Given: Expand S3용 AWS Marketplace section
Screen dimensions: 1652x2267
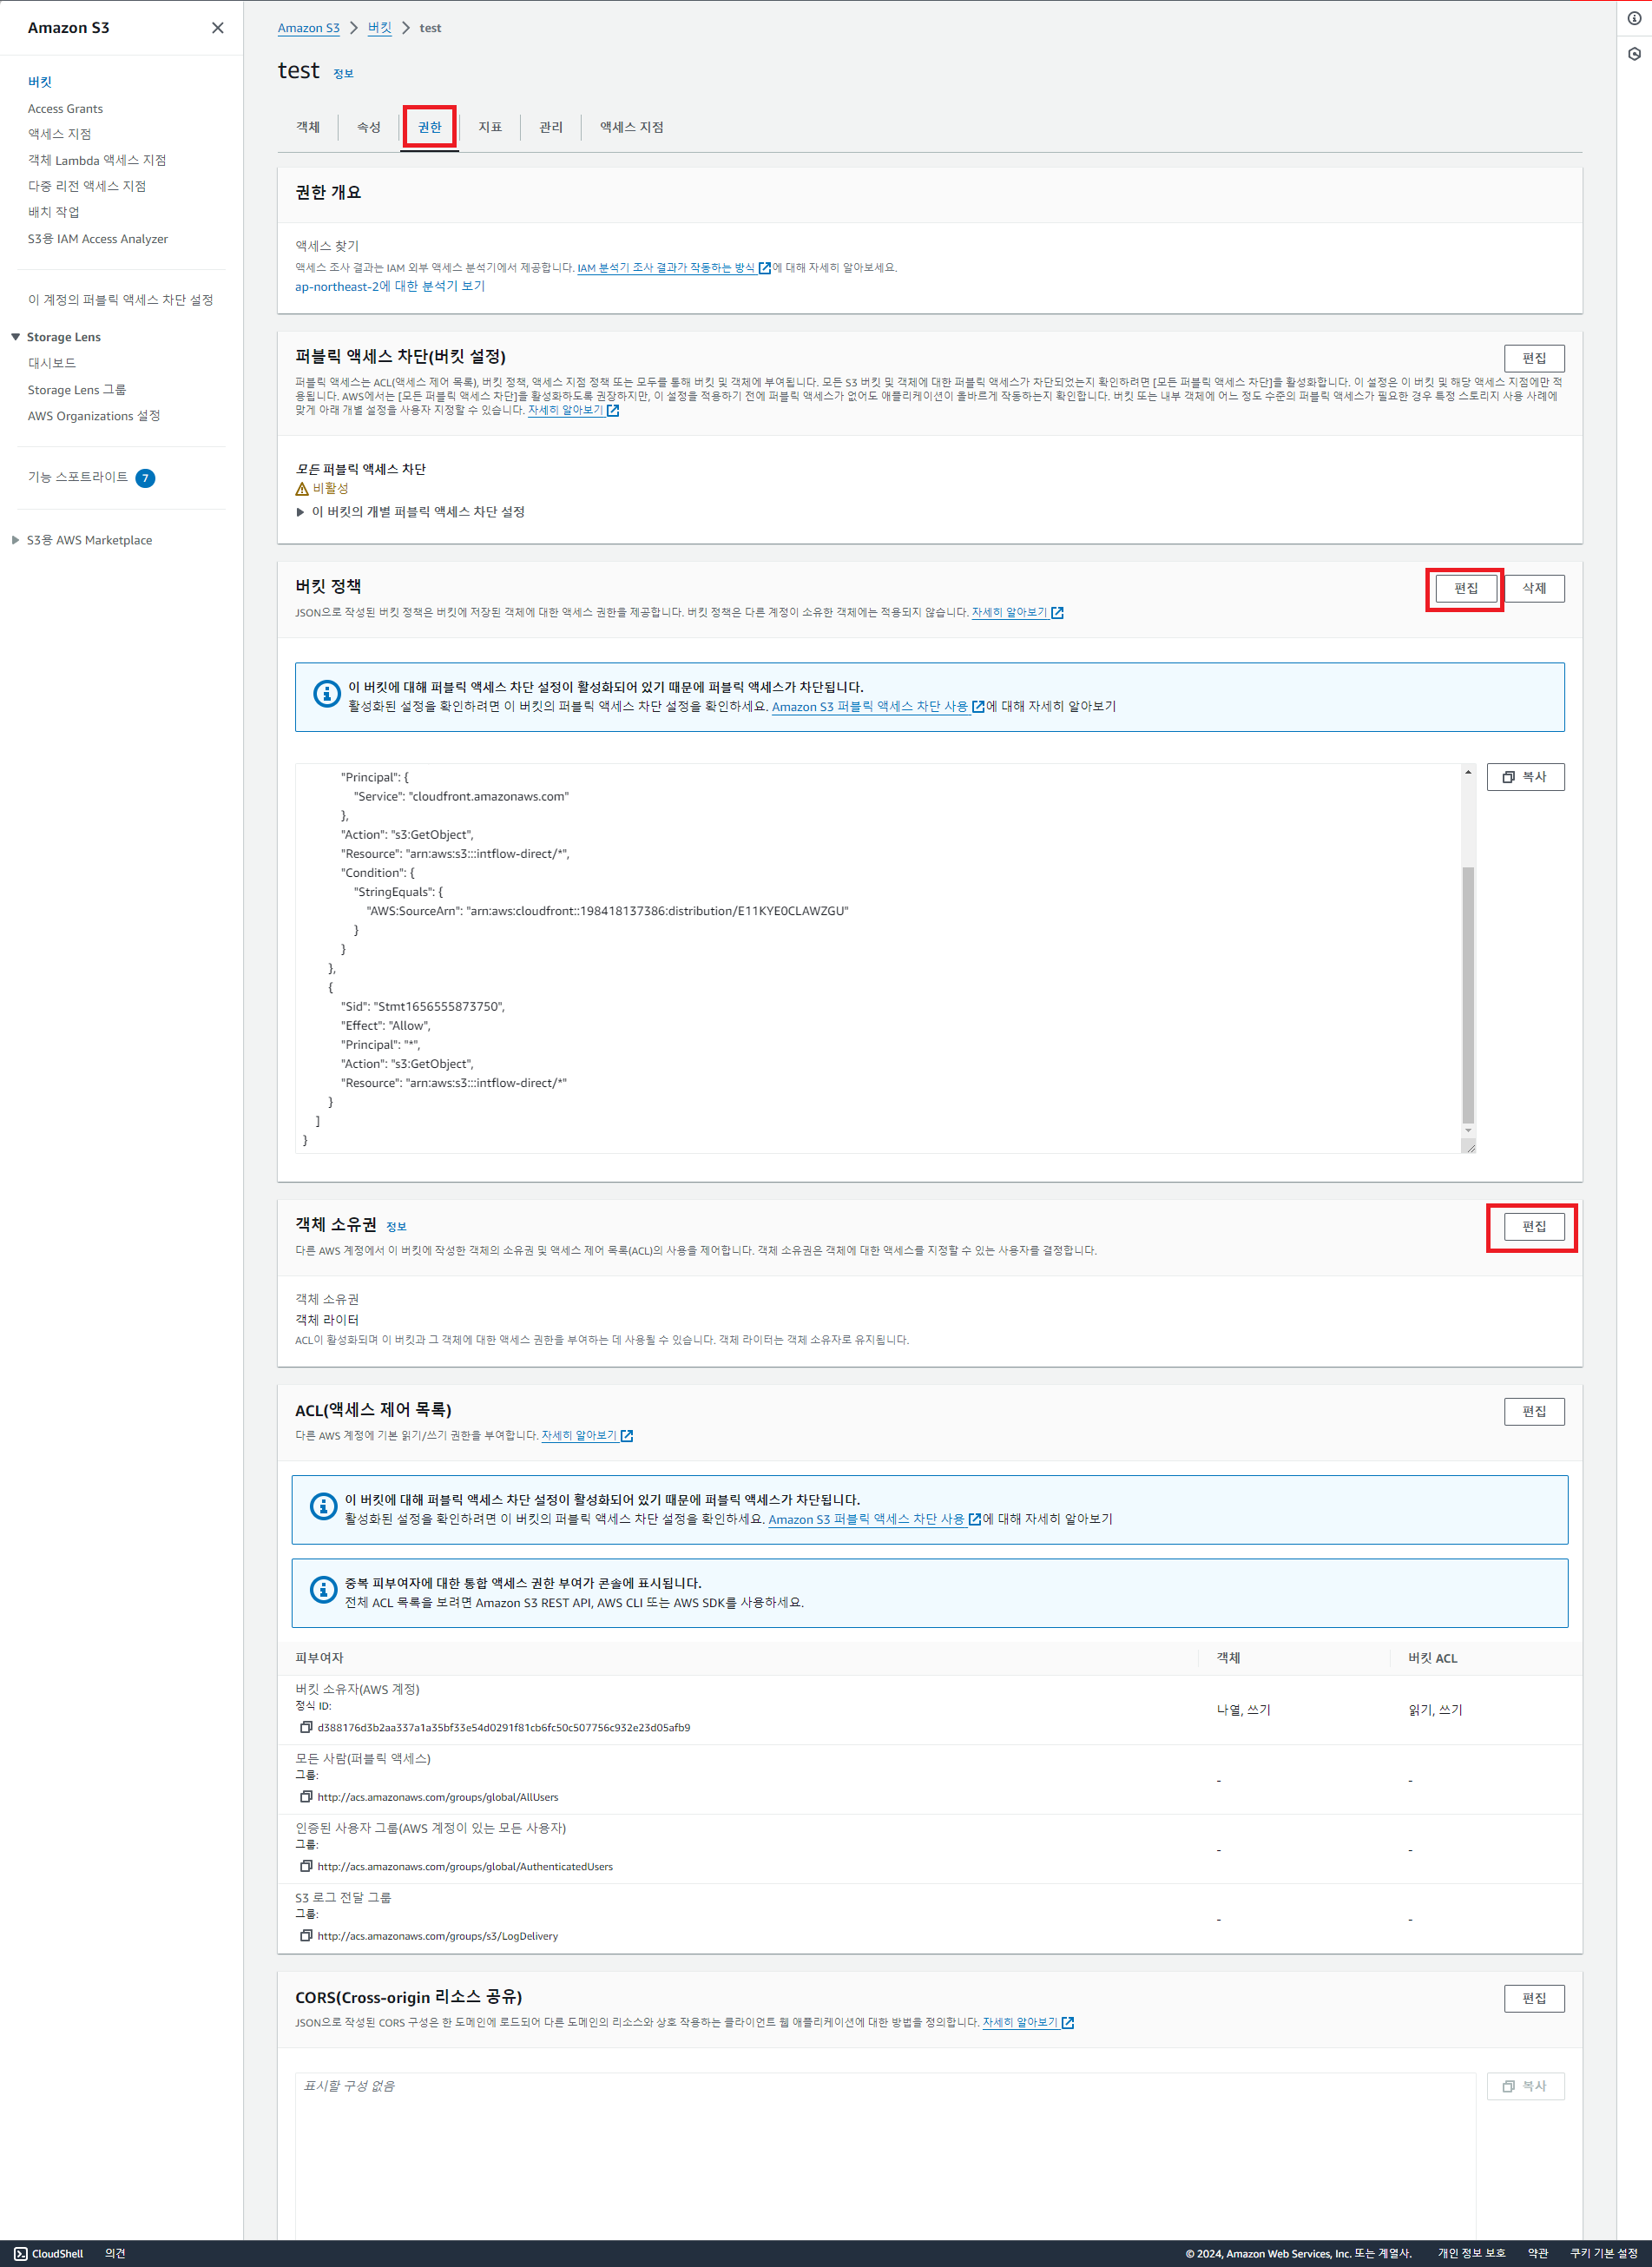Looking at the screenshot, I should pyautogui.click(x=16, y=540).
